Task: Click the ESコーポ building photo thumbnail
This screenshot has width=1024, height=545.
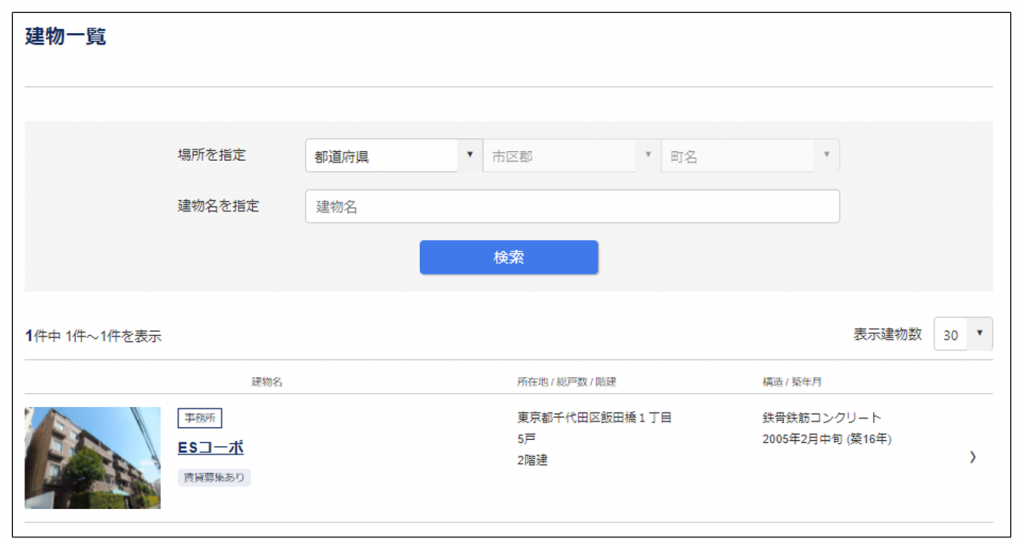Action: tap(93, 457)
